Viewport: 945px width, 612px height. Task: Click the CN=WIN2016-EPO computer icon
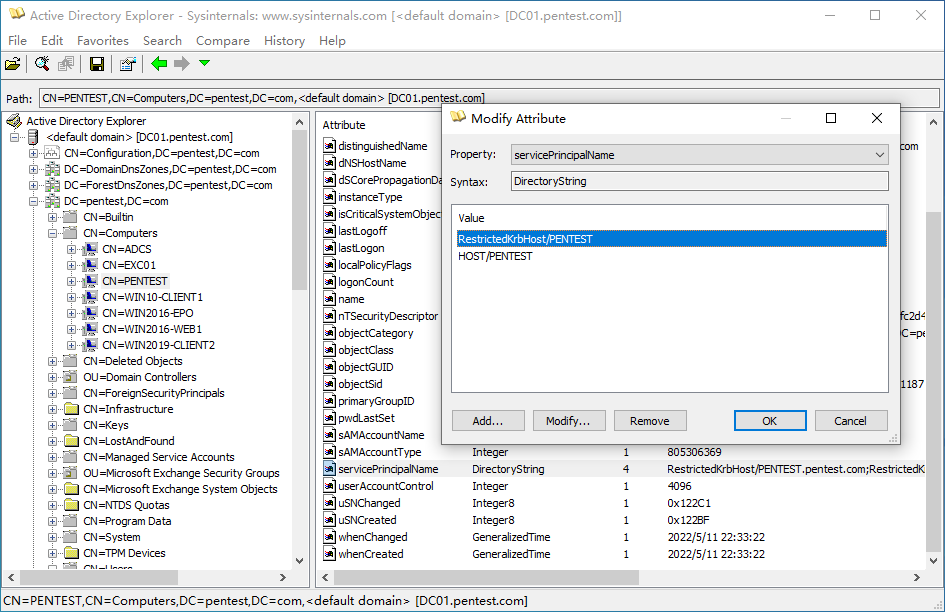[90, 313]
